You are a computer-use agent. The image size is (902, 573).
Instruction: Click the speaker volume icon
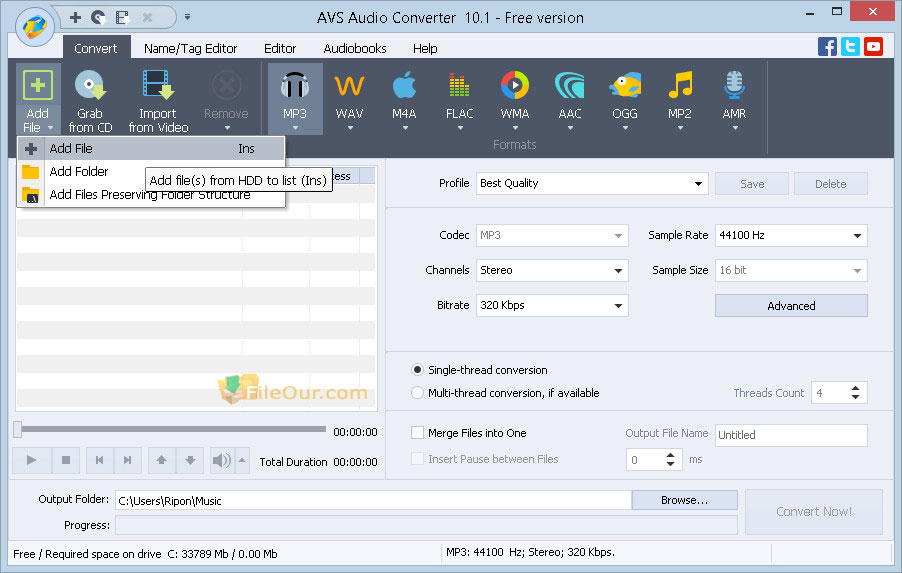tap(222, 460)
